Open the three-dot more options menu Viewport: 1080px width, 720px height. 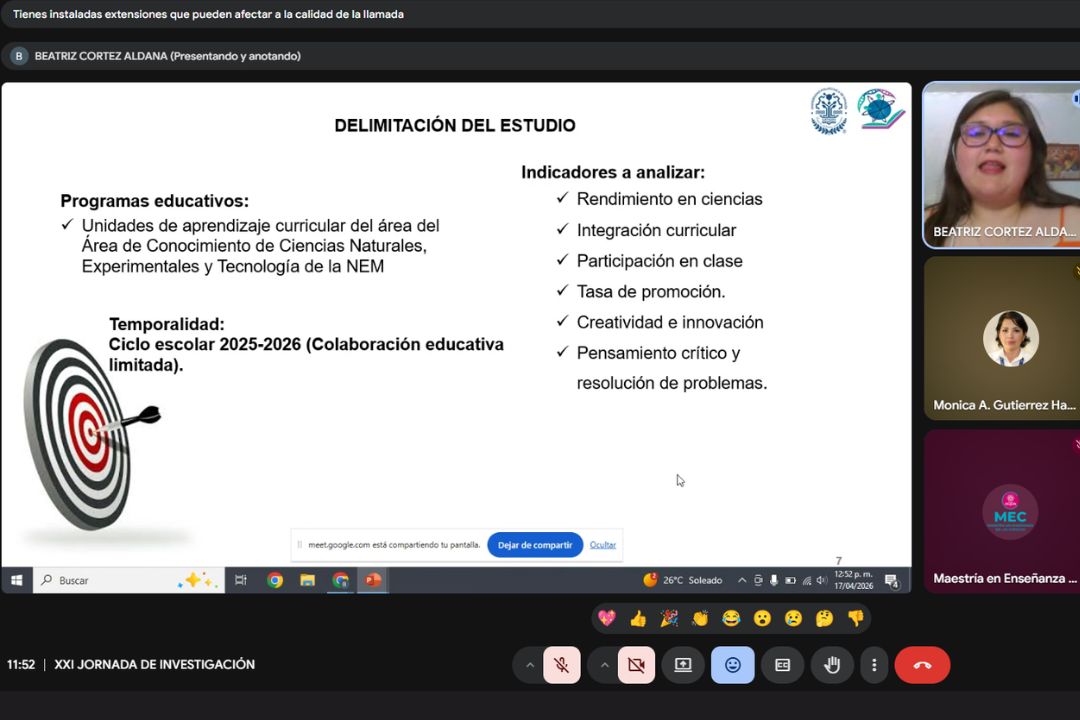(874, 665)
